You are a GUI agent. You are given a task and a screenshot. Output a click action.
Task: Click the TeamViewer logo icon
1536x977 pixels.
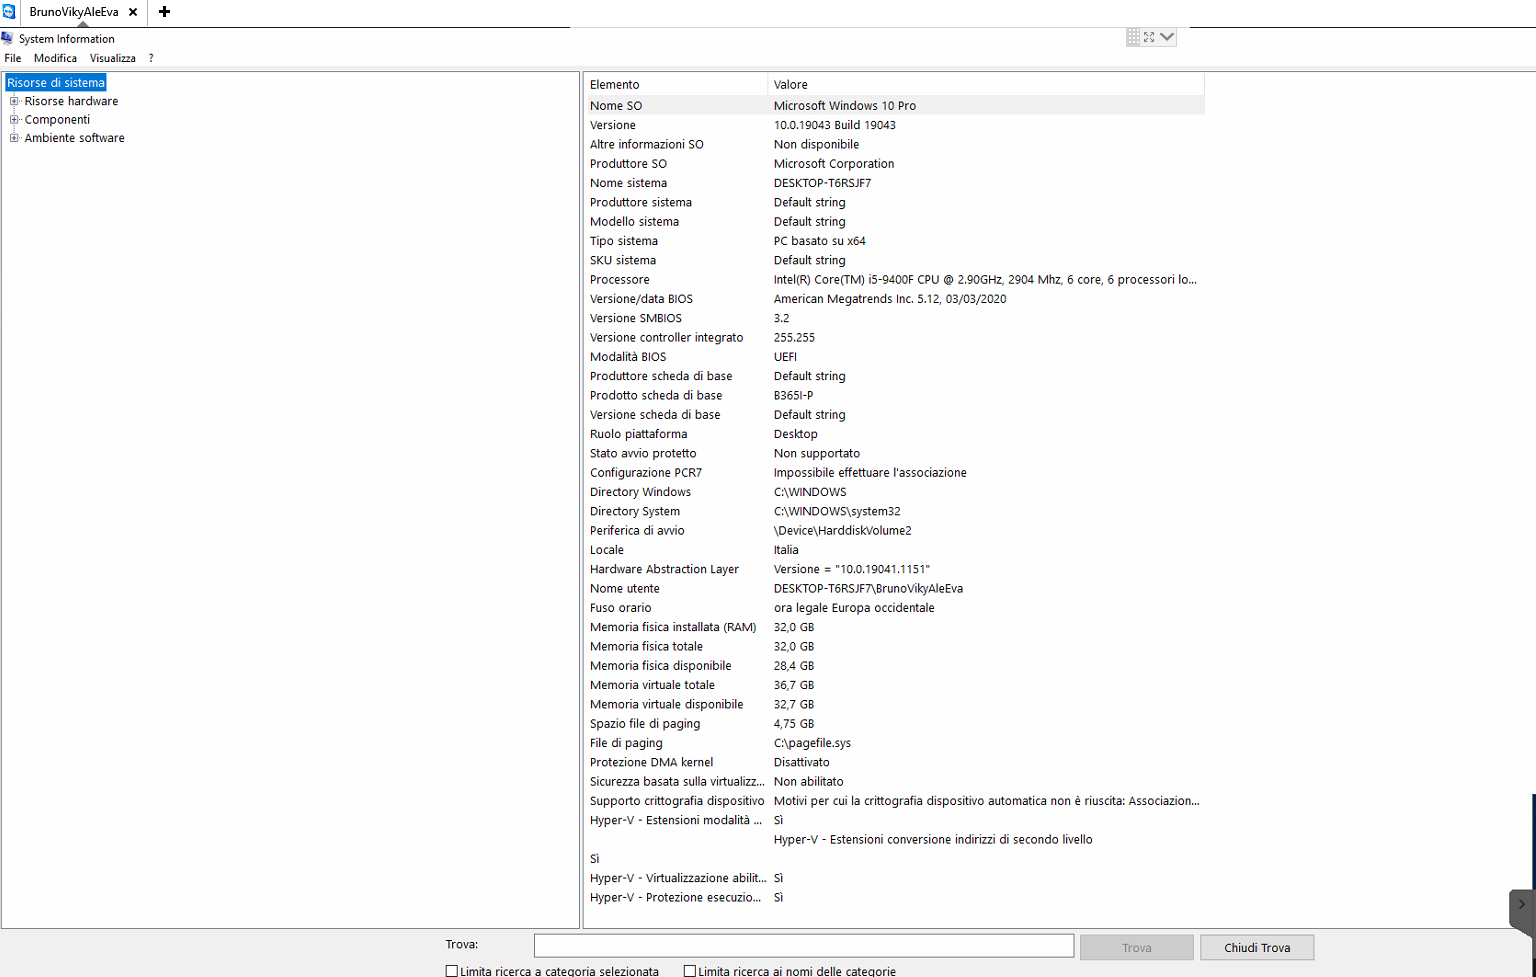pyautogui.click(x=9, y=12)
